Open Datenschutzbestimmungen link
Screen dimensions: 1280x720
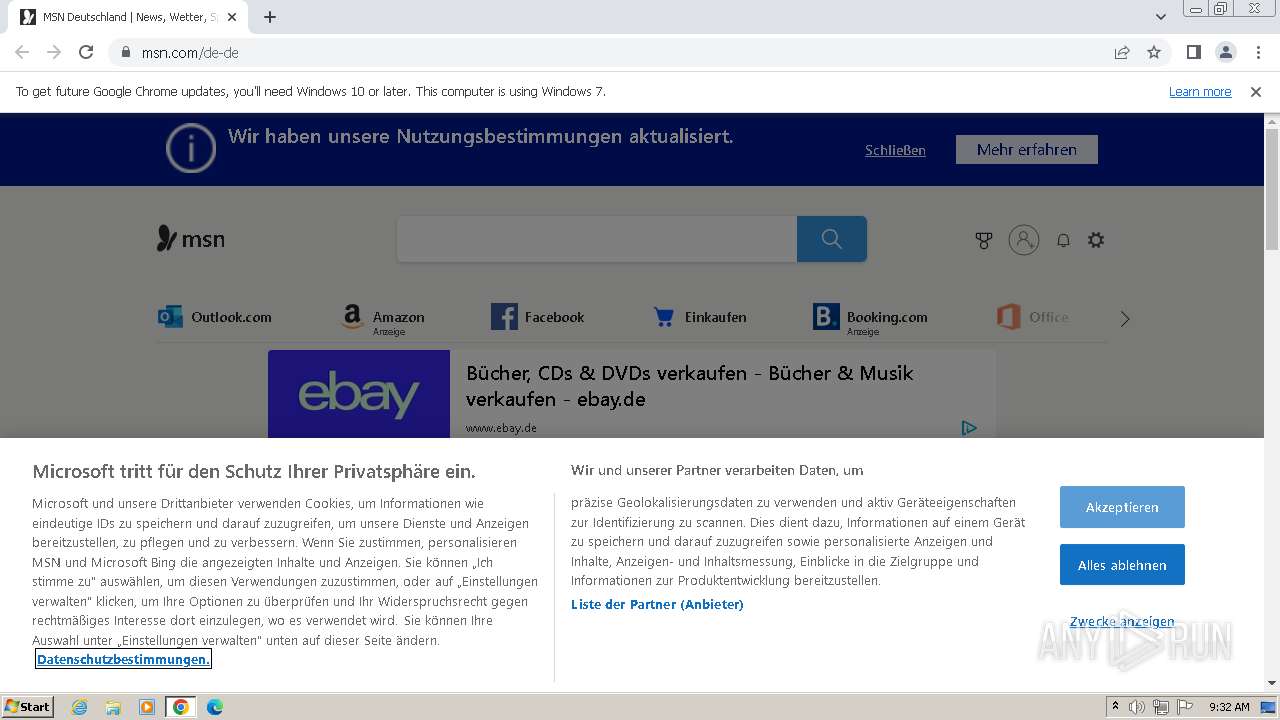[x=123, y=659]
